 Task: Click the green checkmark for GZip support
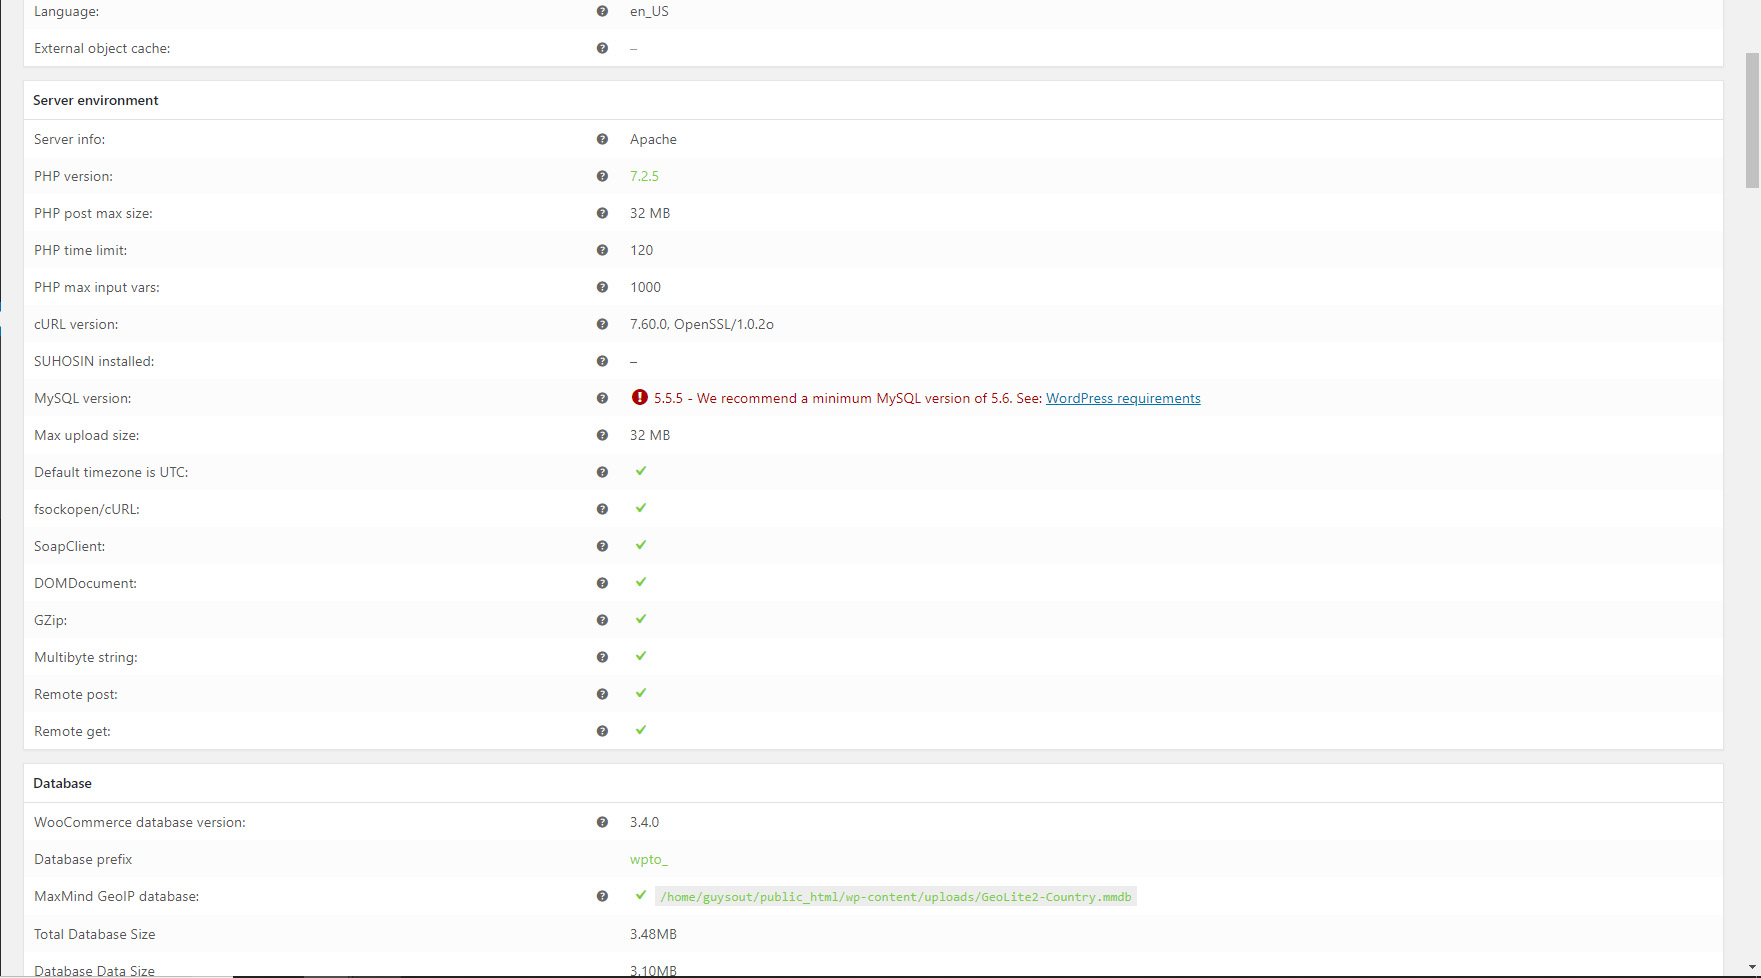click(640, 619)
